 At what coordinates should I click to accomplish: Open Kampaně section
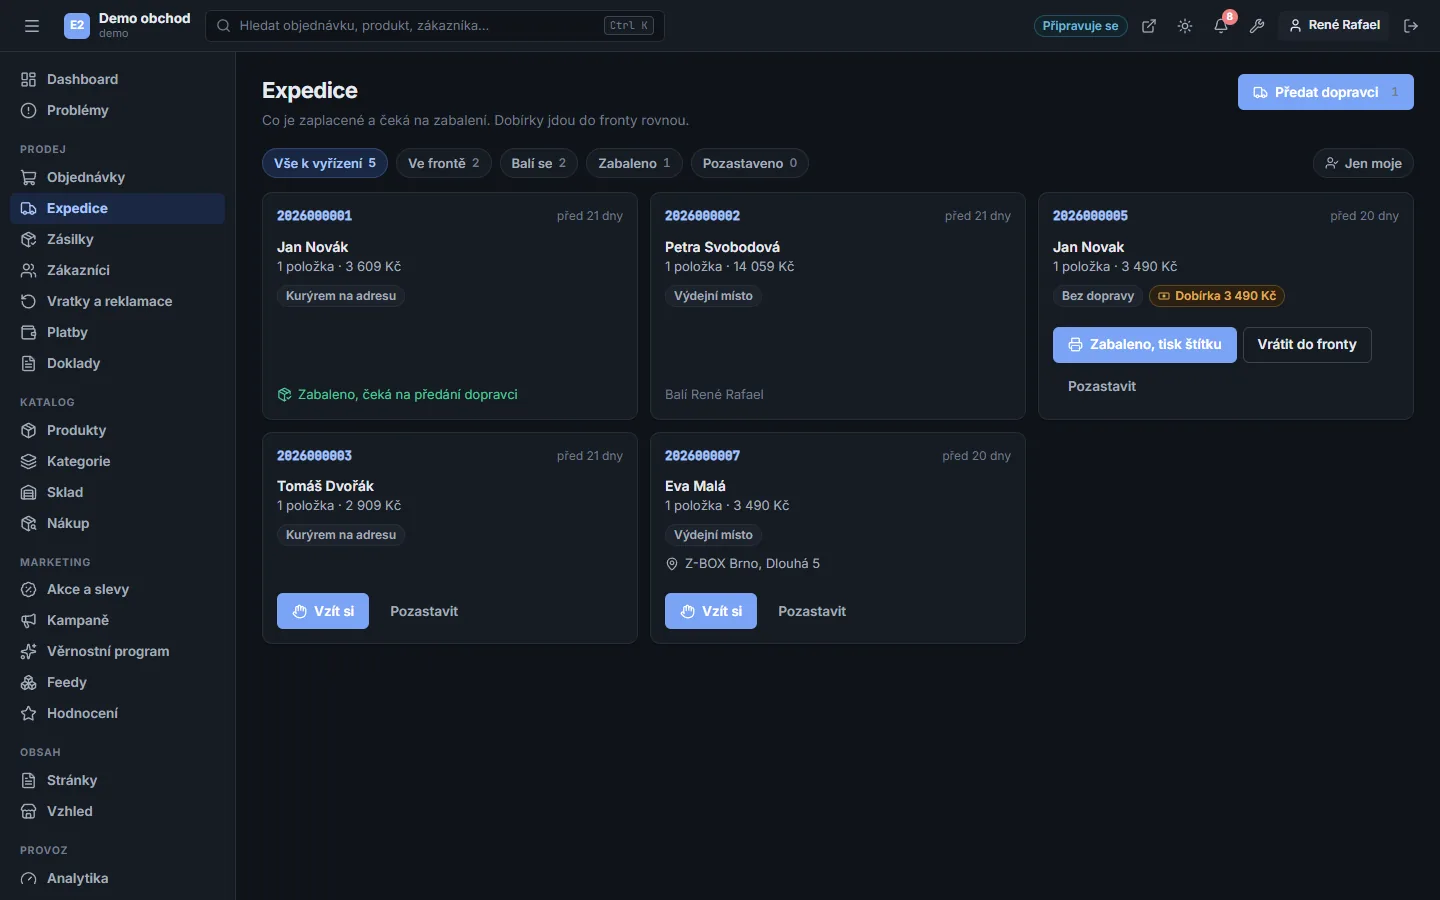117,620
